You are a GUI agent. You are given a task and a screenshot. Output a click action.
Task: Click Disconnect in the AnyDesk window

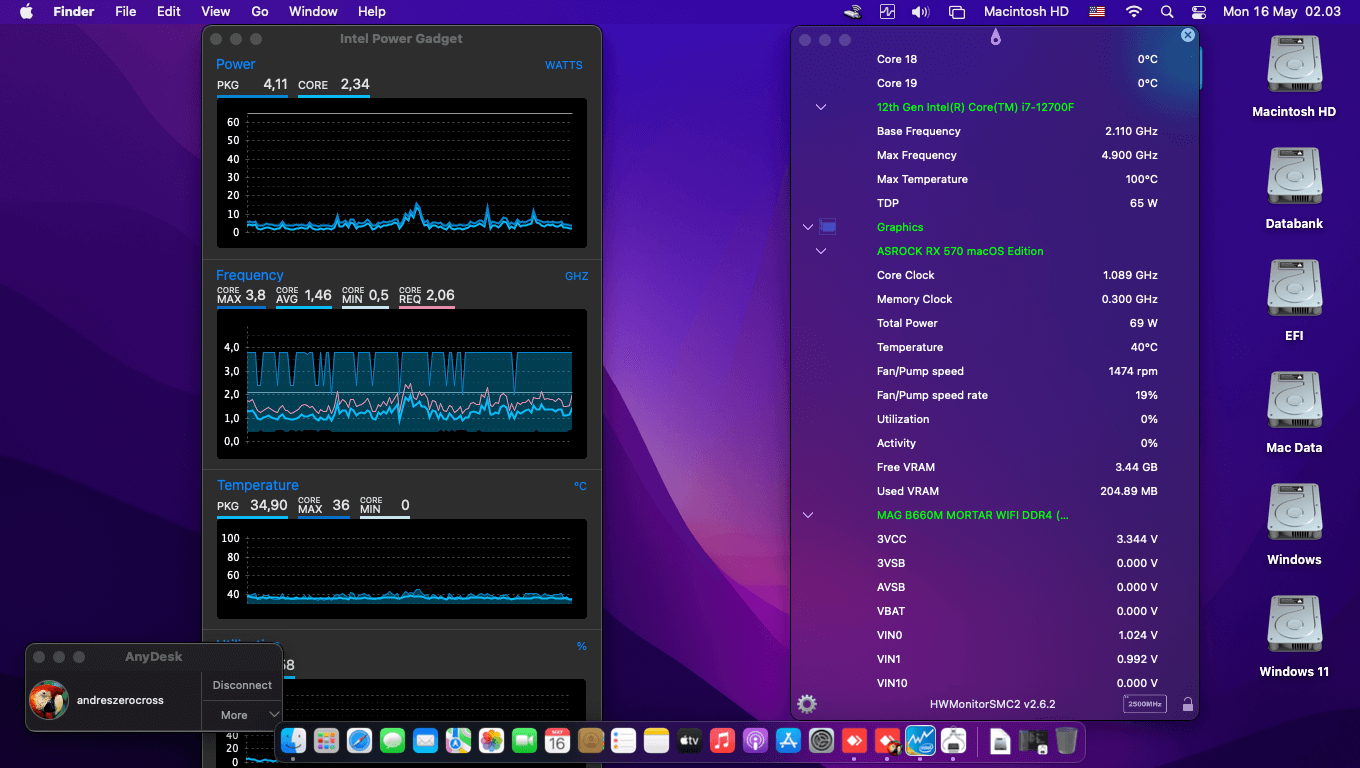coord(241,685)
